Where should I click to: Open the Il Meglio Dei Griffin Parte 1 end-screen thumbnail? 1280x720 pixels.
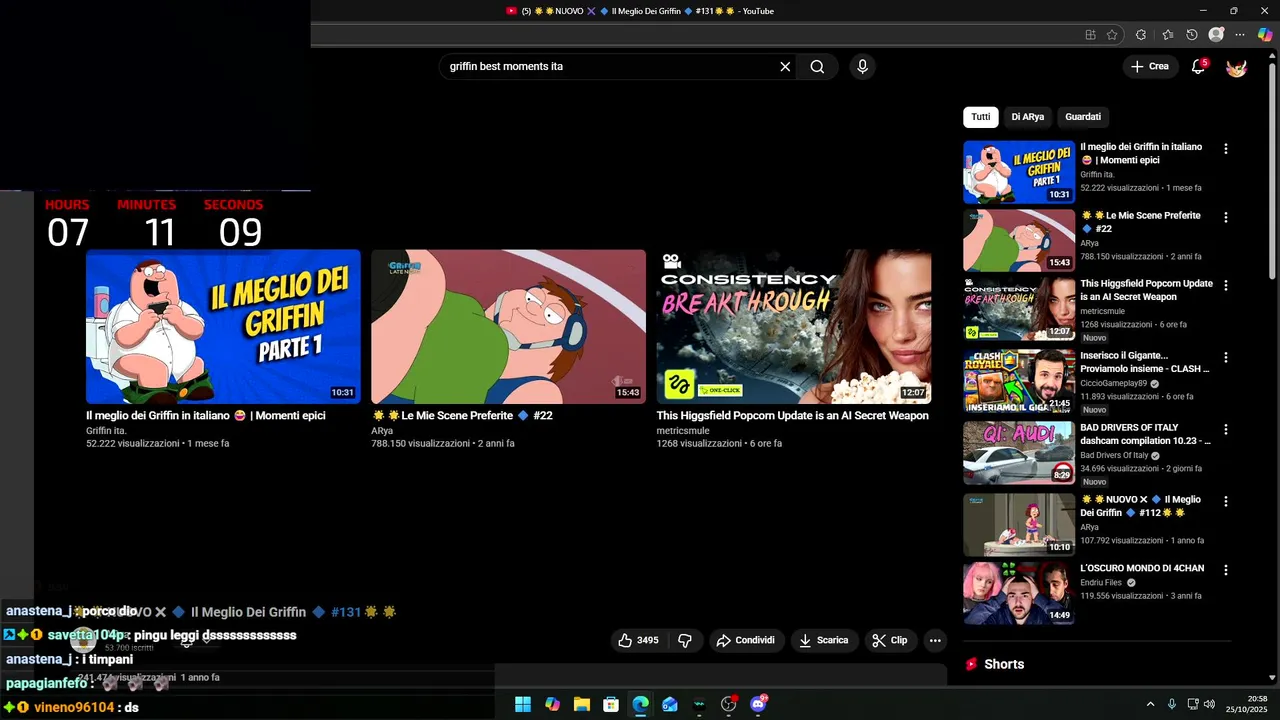pyautogui.click(x=223, y=327)
